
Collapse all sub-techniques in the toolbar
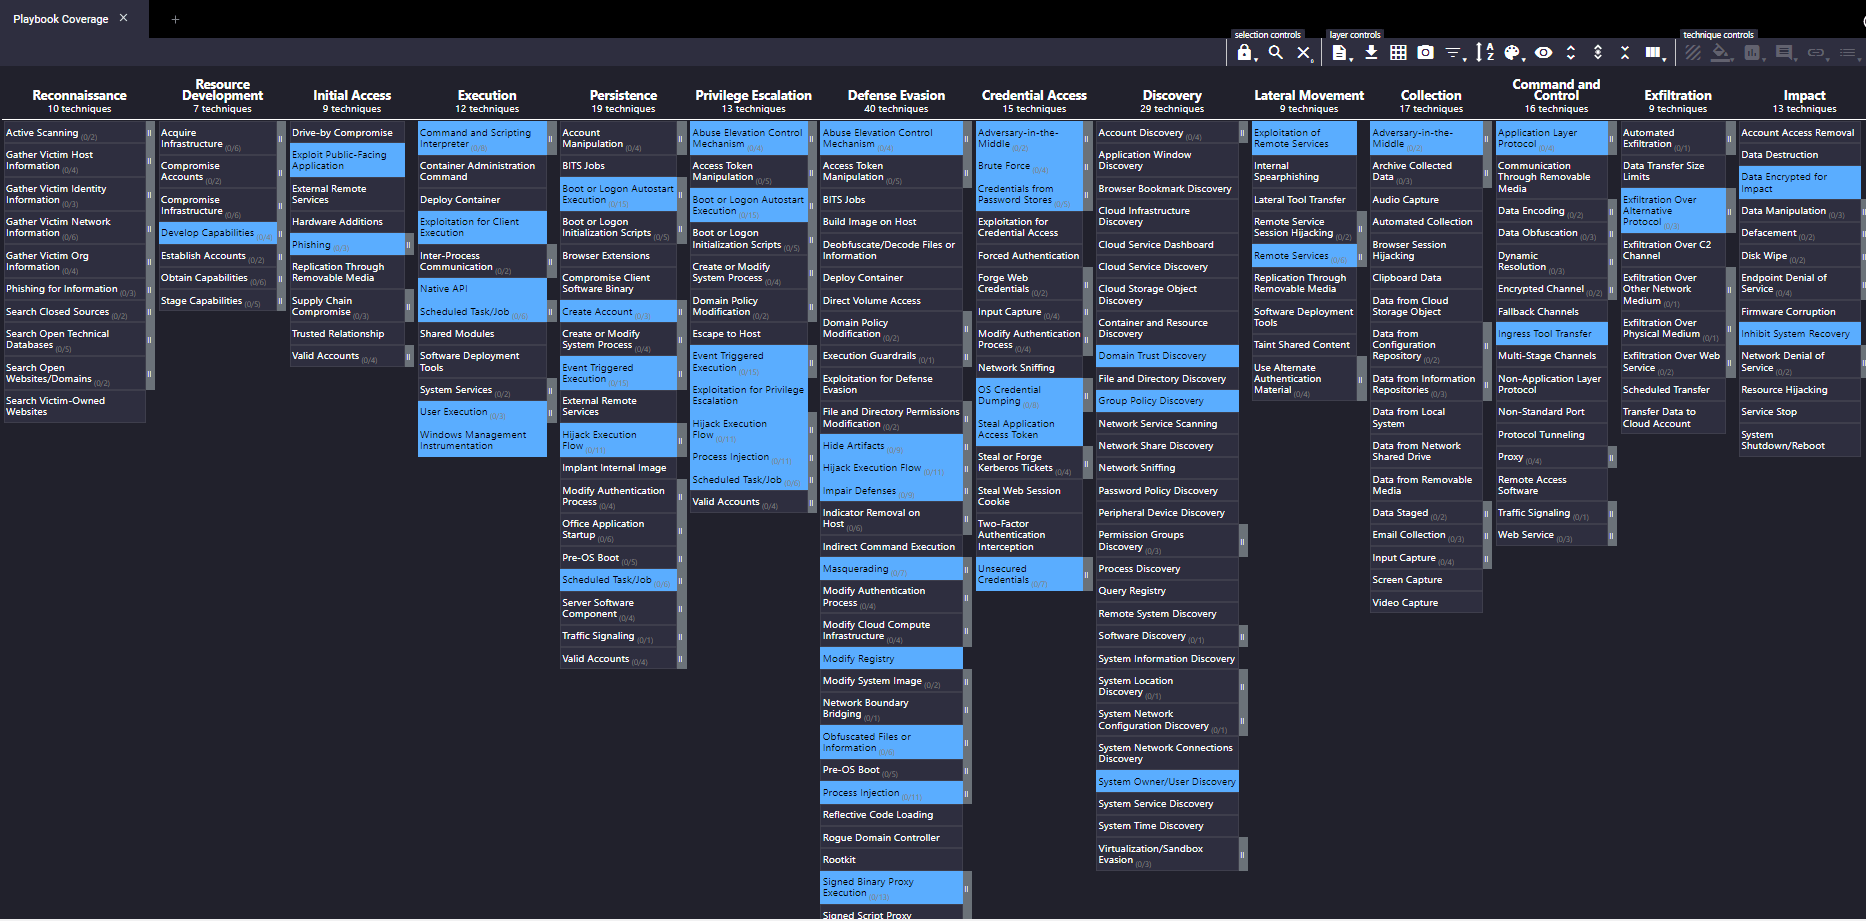pos(1624,53)
